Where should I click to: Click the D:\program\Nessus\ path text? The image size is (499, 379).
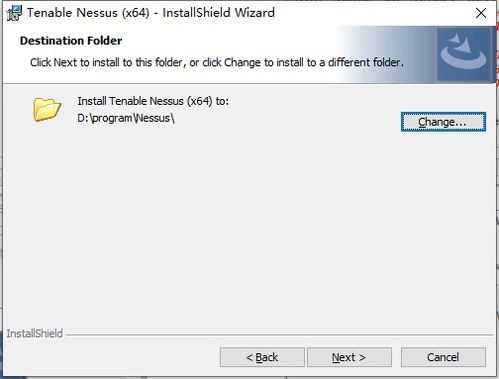(x=126, y=118)
